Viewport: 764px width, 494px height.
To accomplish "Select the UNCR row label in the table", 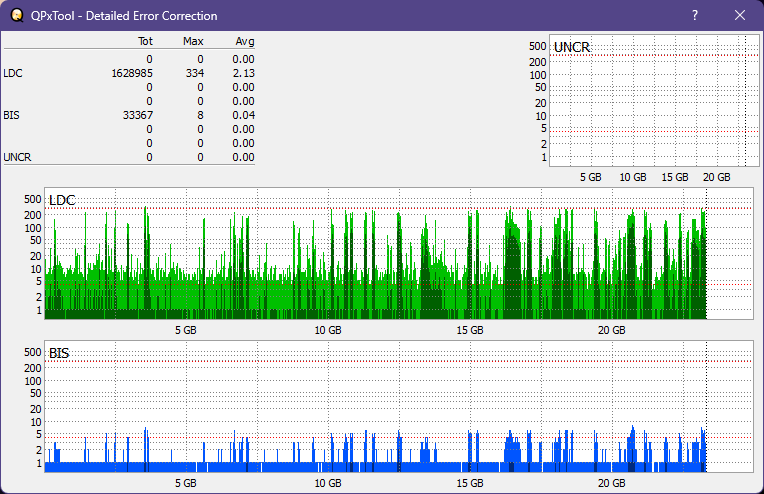I will pos(17,157).
